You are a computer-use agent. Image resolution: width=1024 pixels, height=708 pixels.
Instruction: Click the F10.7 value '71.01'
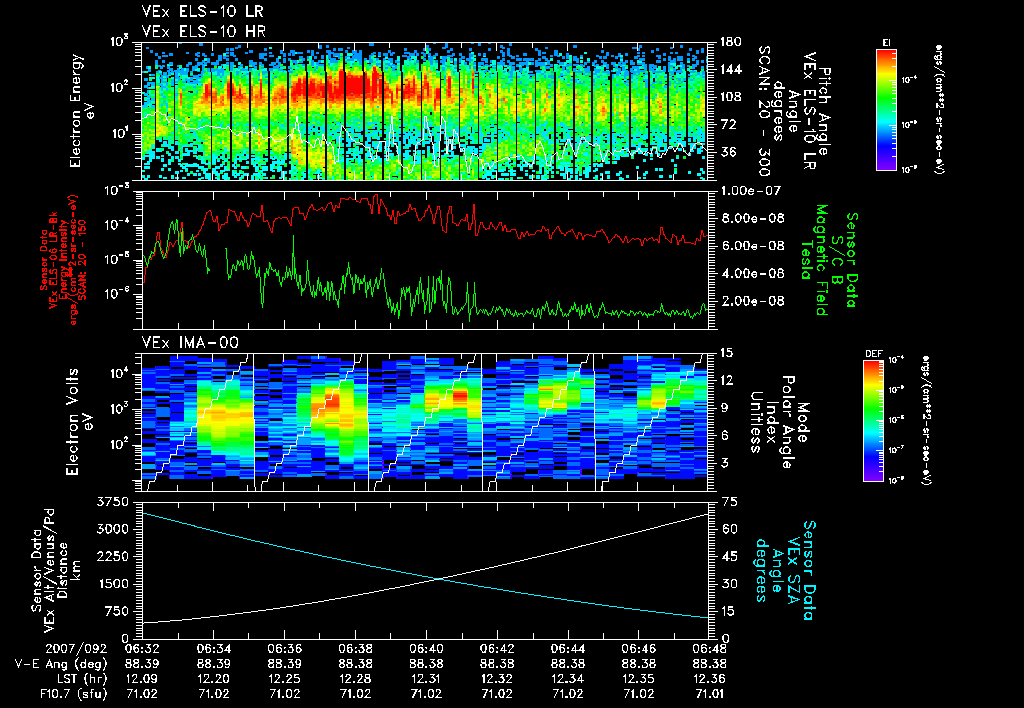pyautogui.click(x=710, y=694)
